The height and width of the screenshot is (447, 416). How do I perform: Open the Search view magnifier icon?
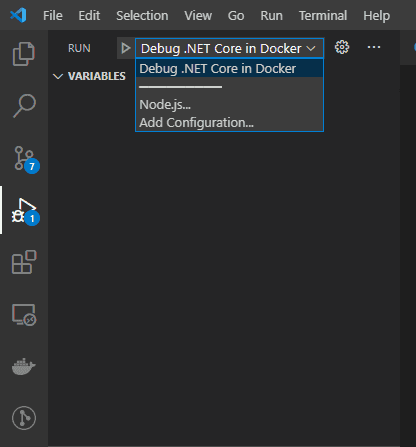24,106
